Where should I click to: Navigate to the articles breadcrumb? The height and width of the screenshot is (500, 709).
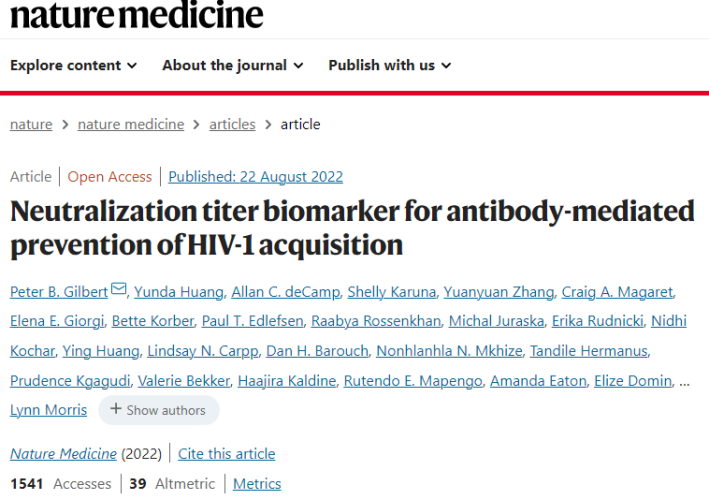pyautogui.click(x=232, y=124)
